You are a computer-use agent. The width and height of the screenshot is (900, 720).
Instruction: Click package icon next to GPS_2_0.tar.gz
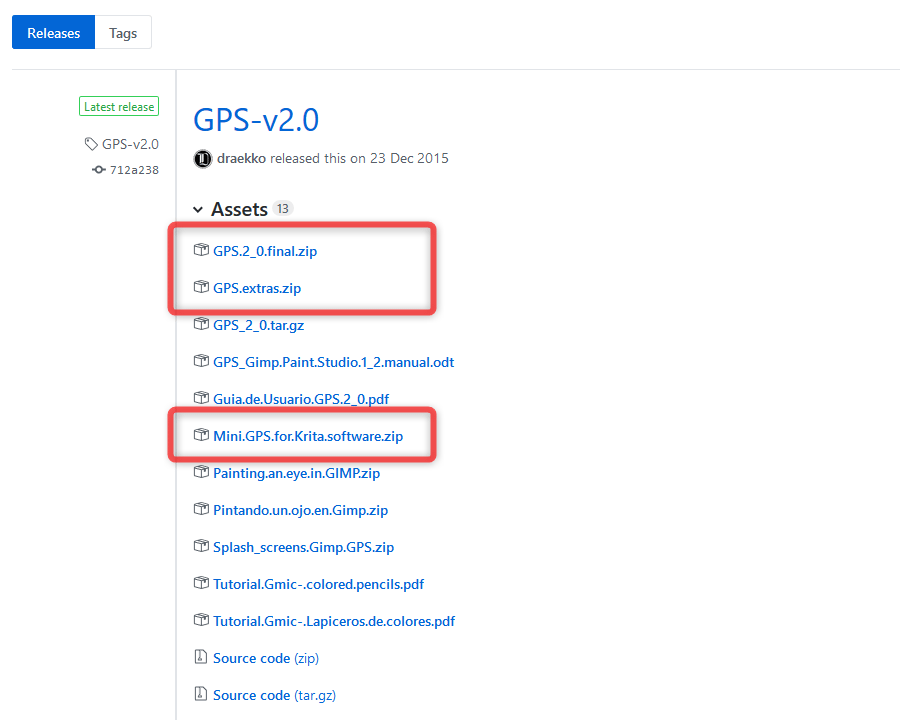(201, 324)
